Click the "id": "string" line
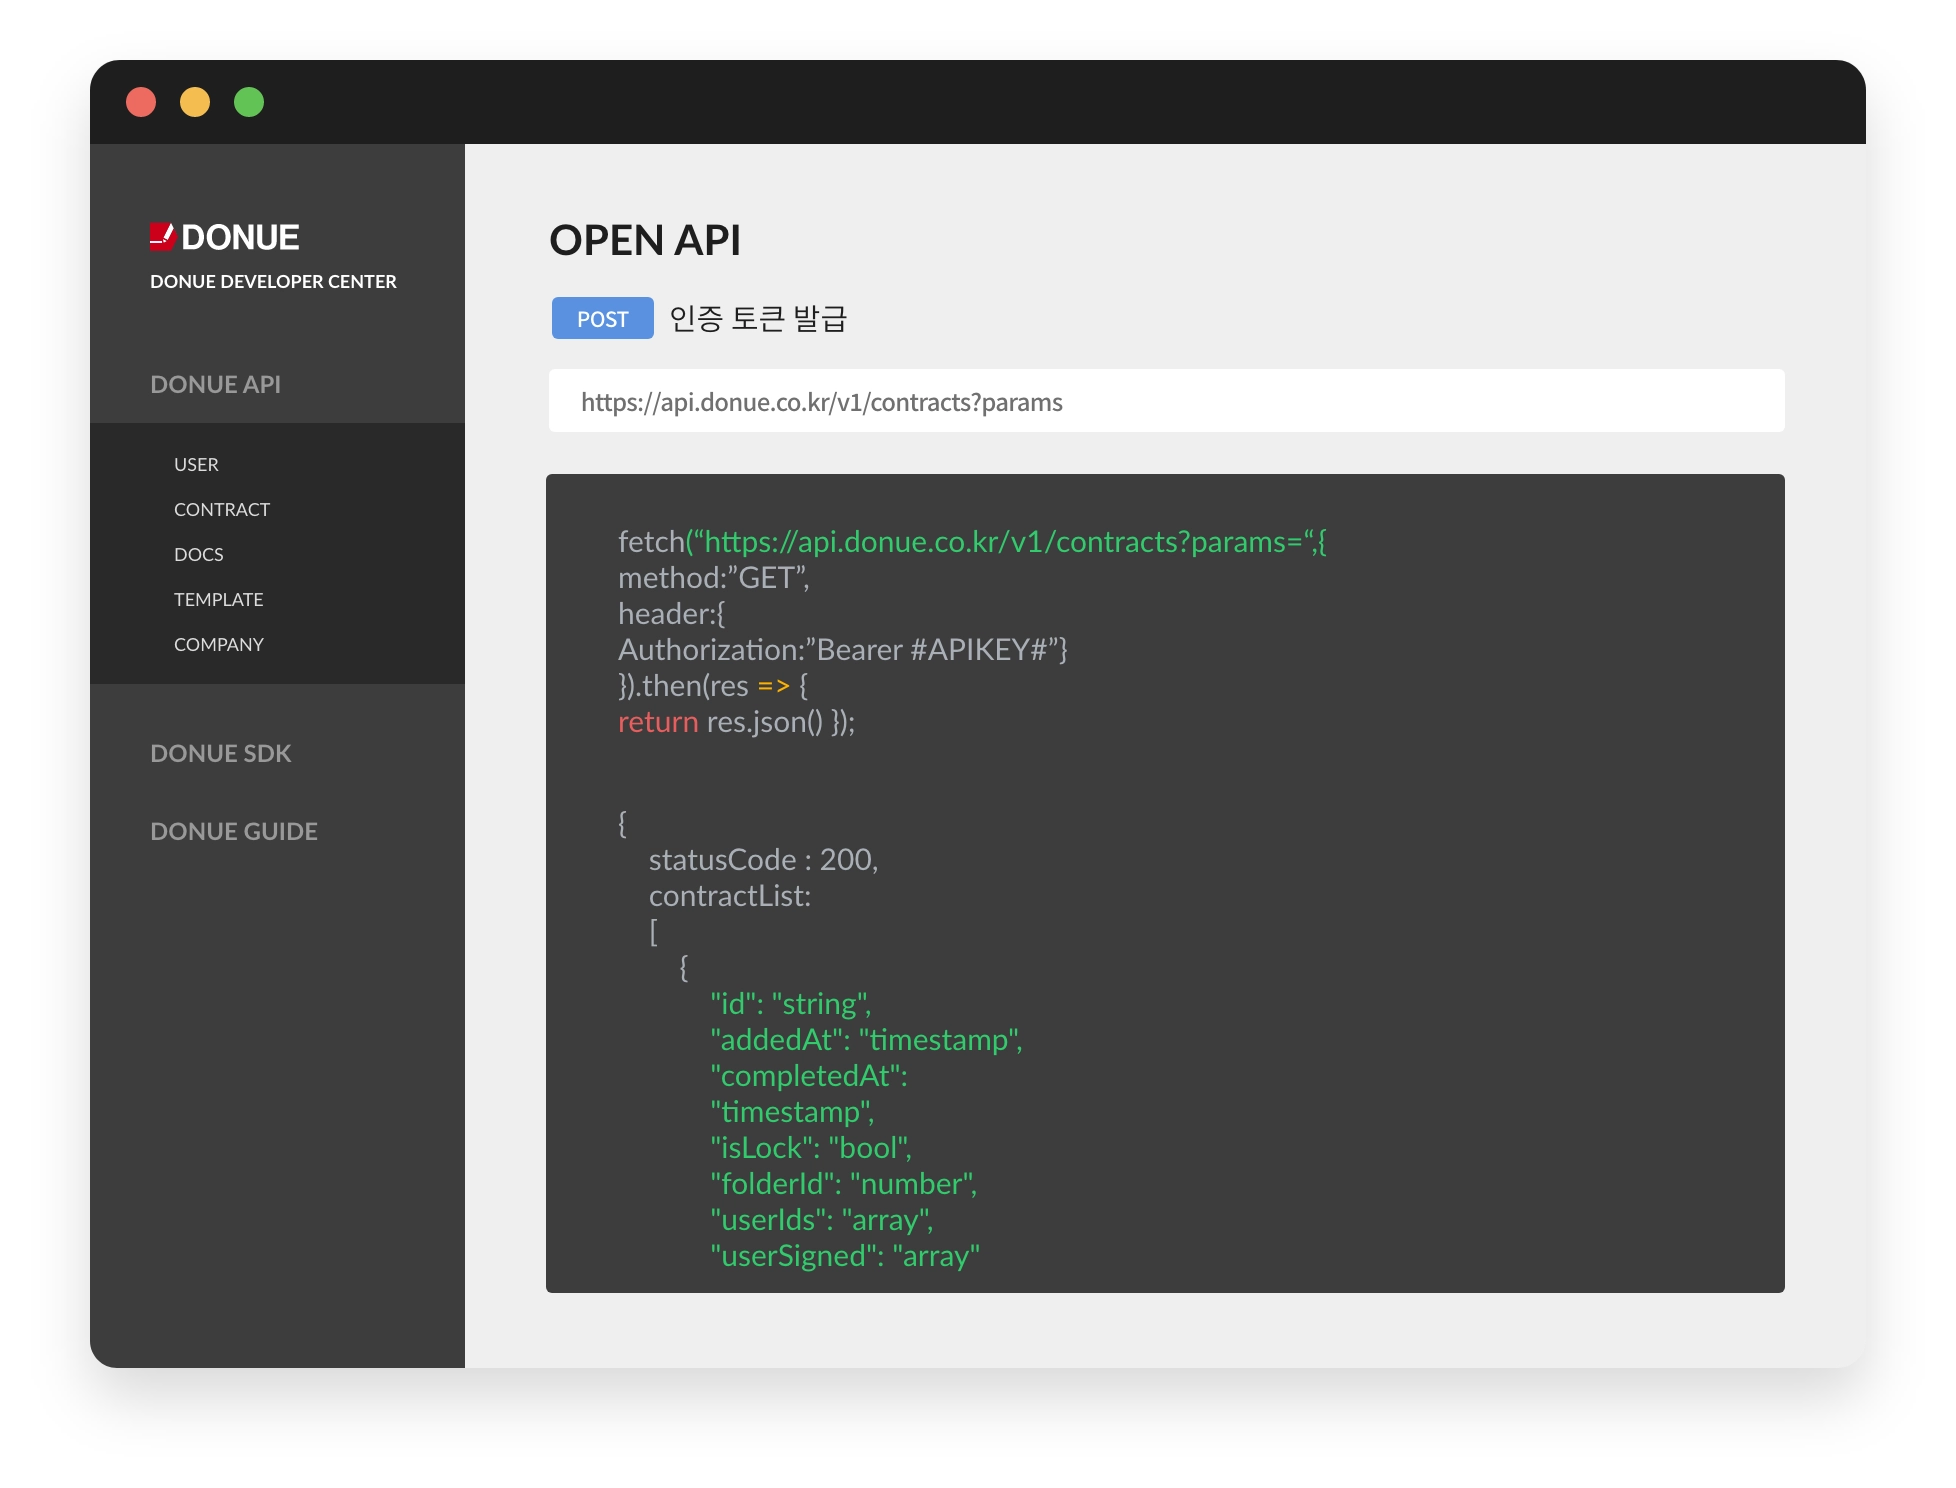This screenshot has width=1956, height=1488. coord(791,1004)
